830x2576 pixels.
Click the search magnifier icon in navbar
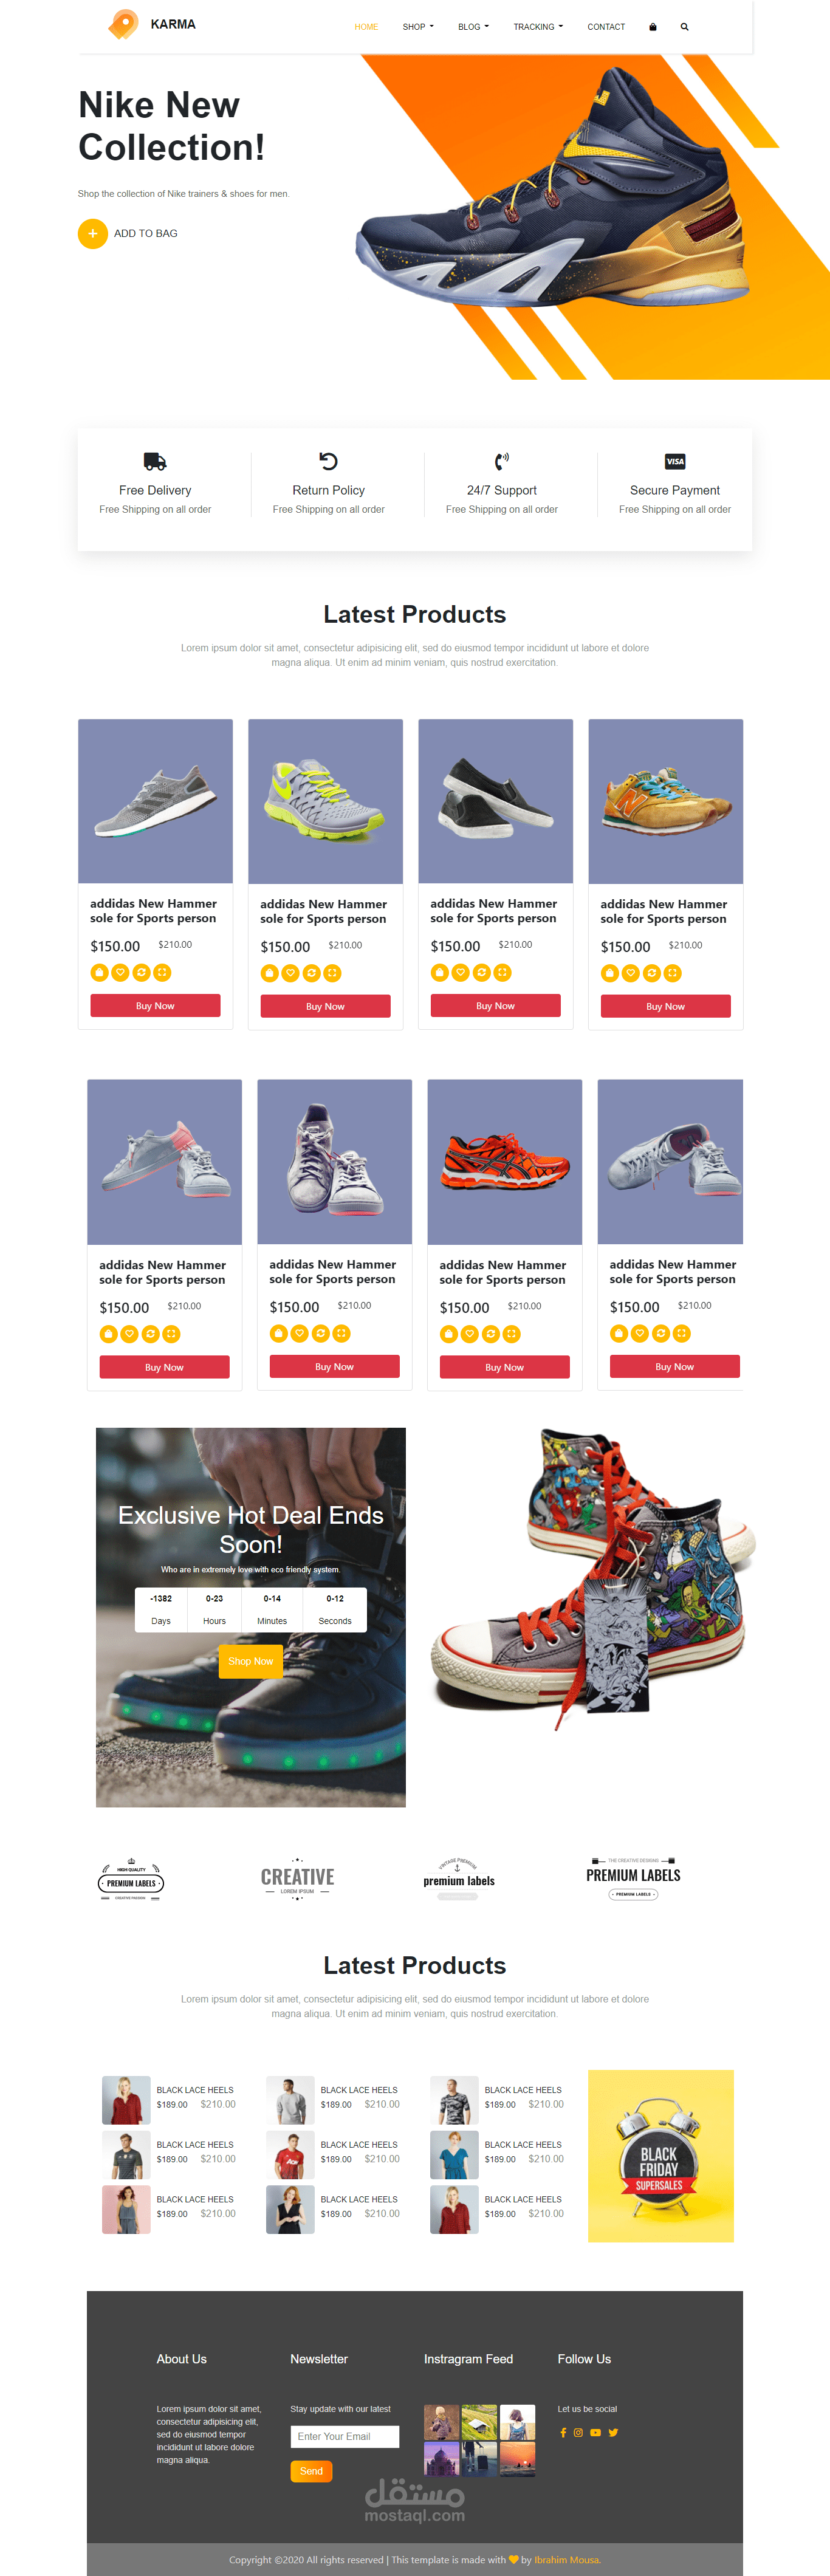tap(685, 27)
